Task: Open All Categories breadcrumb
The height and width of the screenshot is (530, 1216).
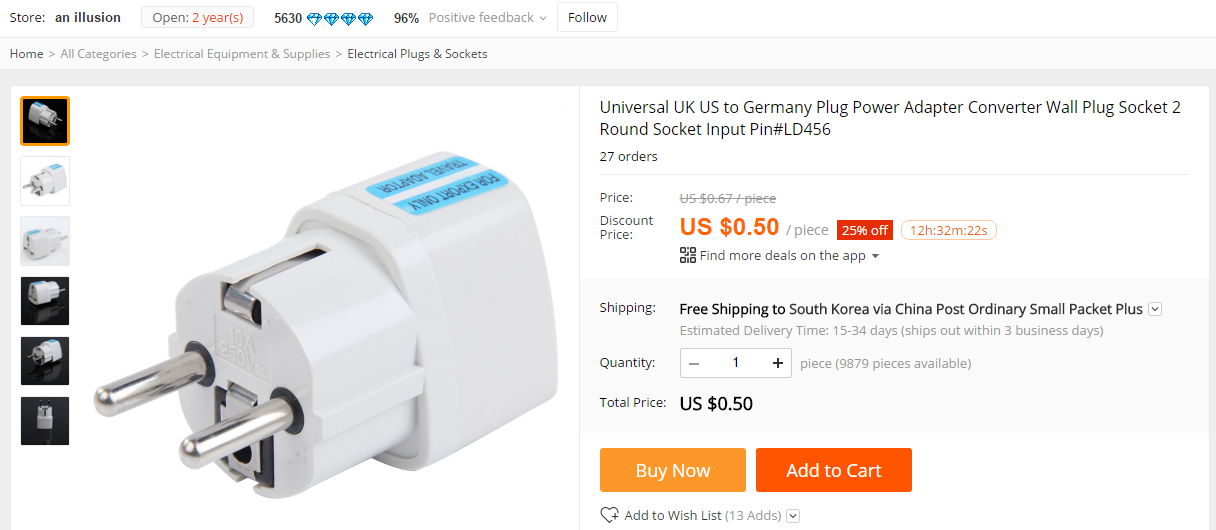Action: coord(98,54)
